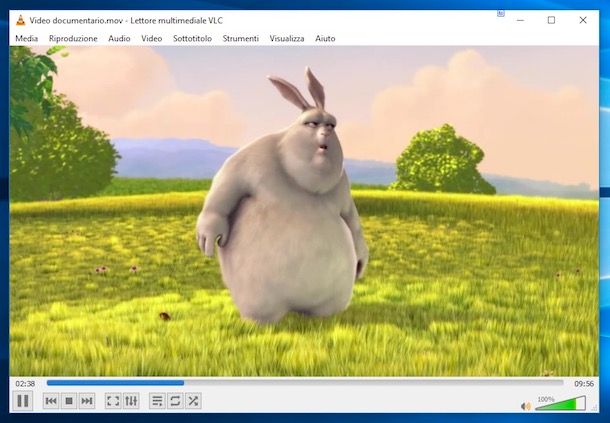Skip to the next media item
This screenshot has height=423, width=610.
(87, 401)
